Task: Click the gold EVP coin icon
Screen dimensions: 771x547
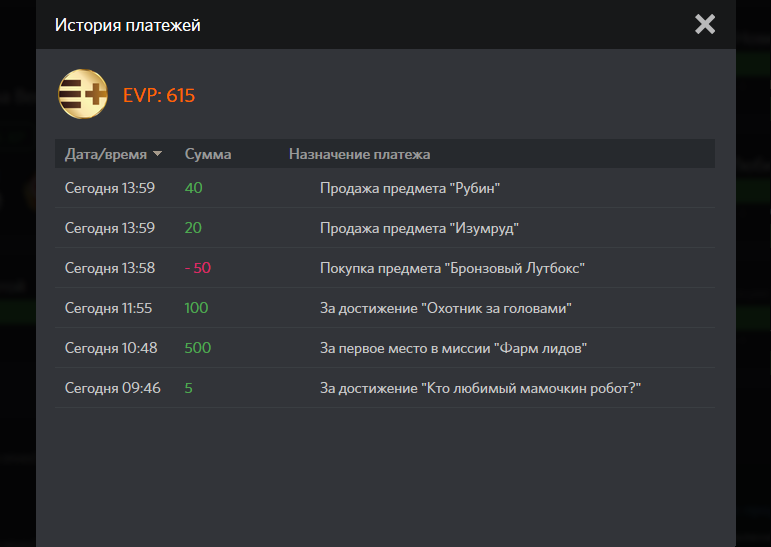Action: [x=83, y=95]
